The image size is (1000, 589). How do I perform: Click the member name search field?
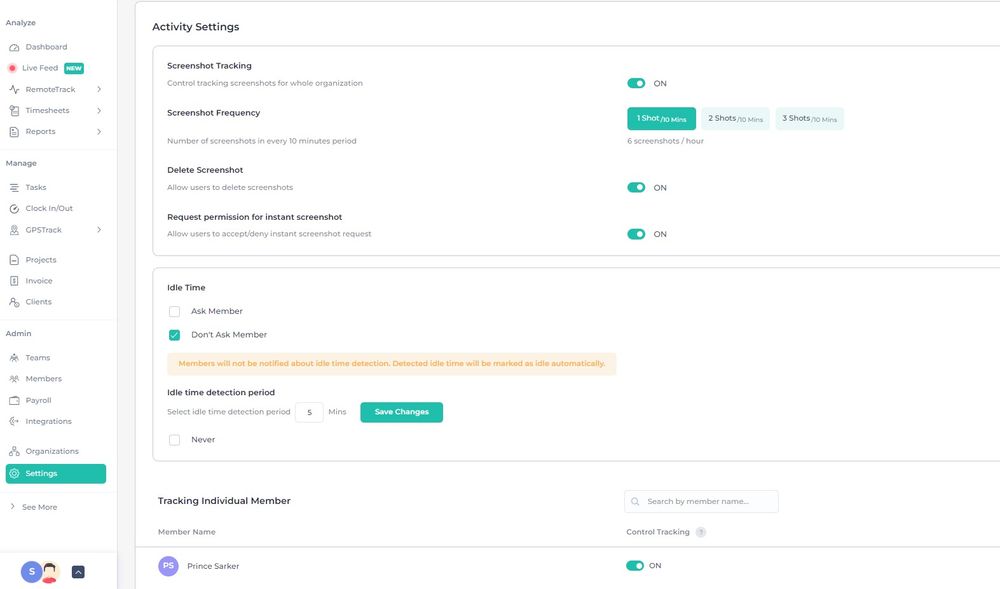click(x=700, y=501)
